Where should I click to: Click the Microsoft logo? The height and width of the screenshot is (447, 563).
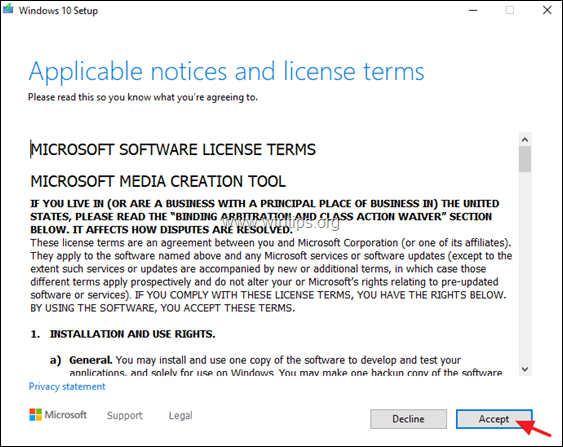click(58, 415)
